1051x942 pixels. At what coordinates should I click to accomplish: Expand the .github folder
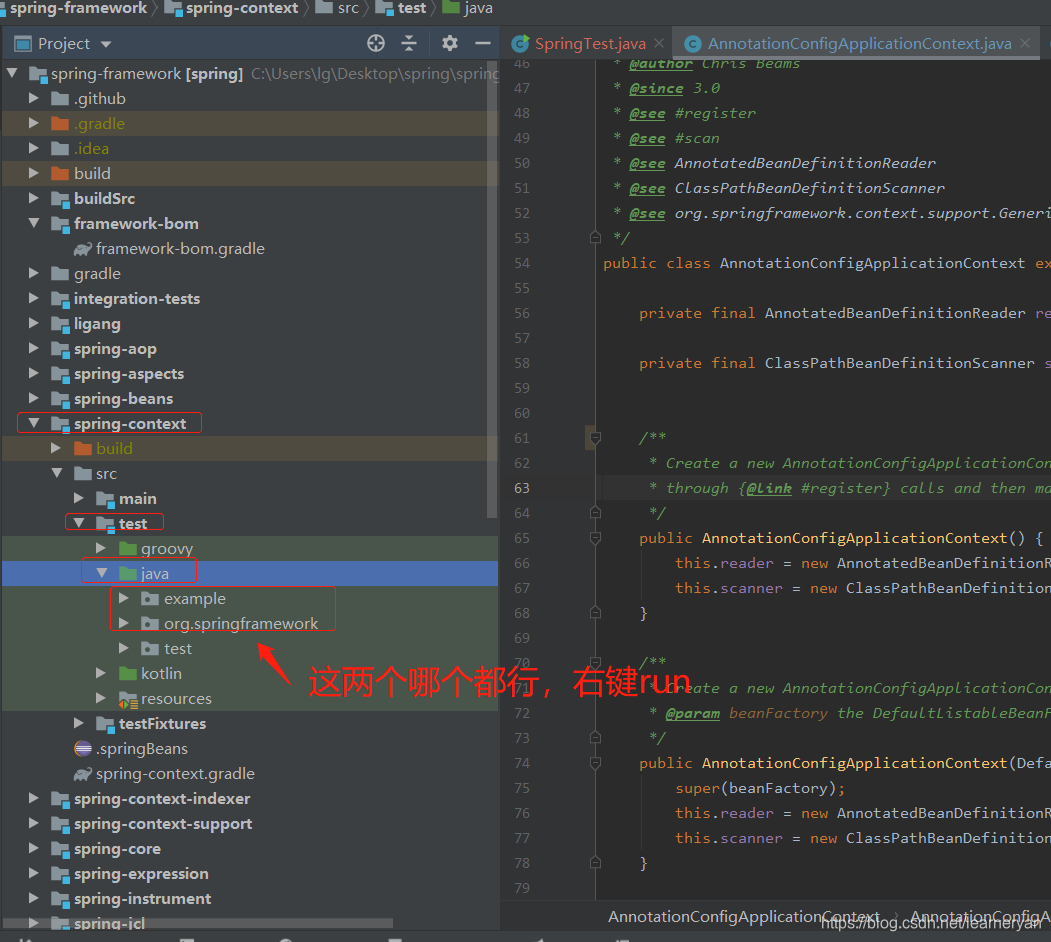(34, 98)
